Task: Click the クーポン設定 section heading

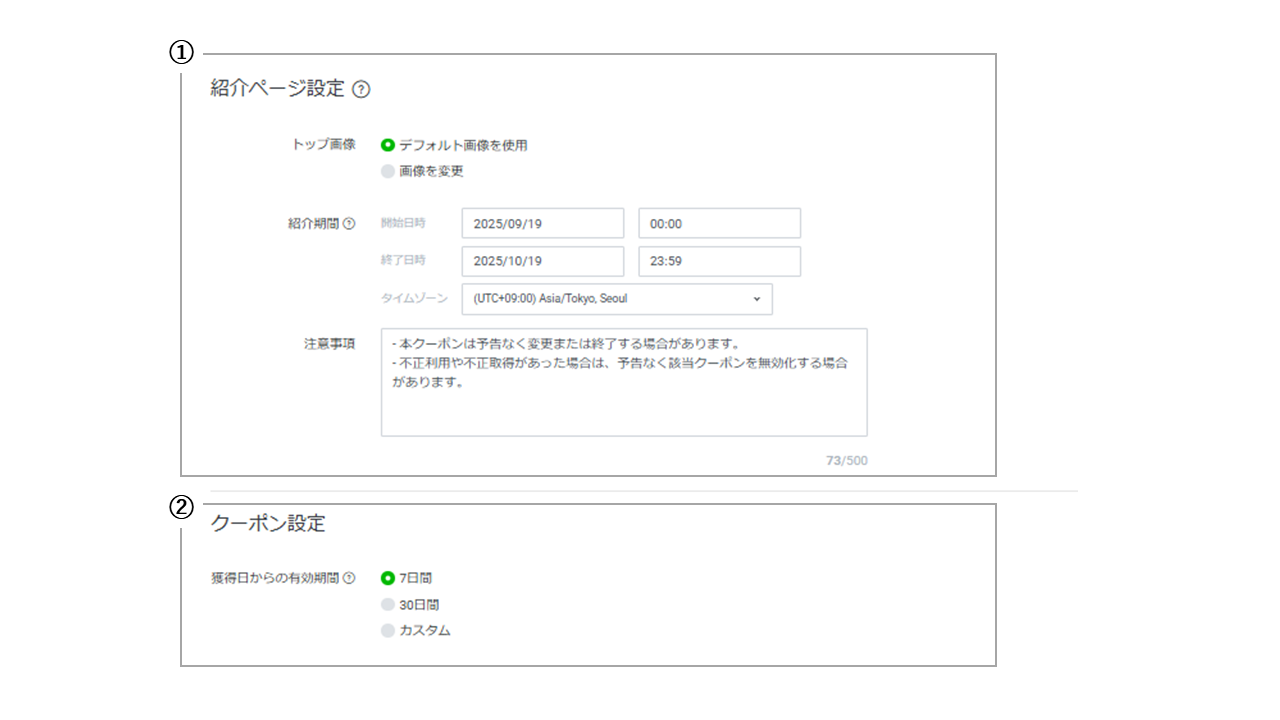Action: 268,523
